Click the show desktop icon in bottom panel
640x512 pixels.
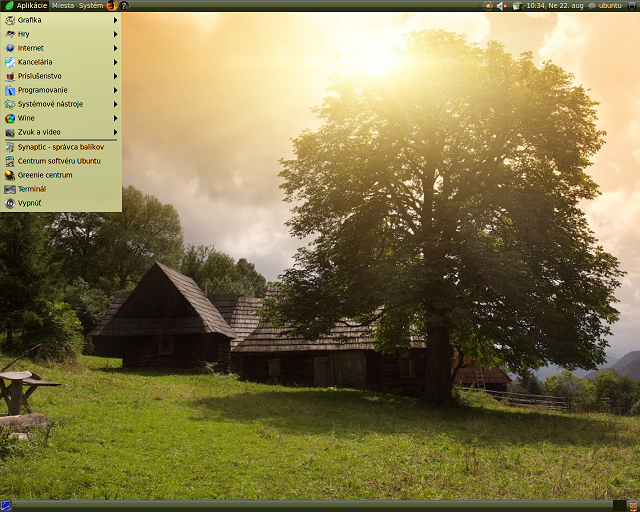[6, 506]
